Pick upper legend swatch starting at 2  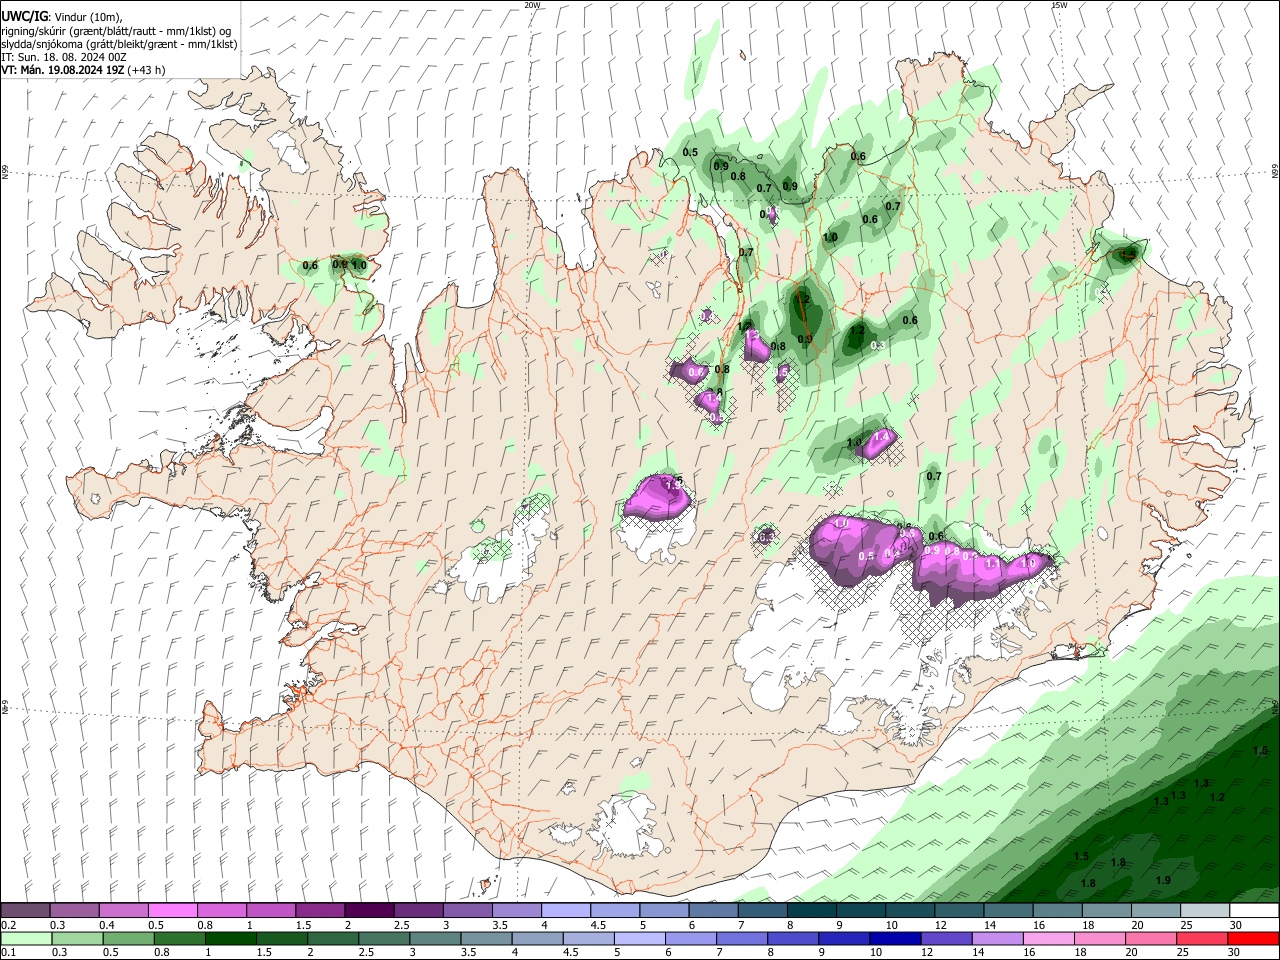[x=368, y=911]
